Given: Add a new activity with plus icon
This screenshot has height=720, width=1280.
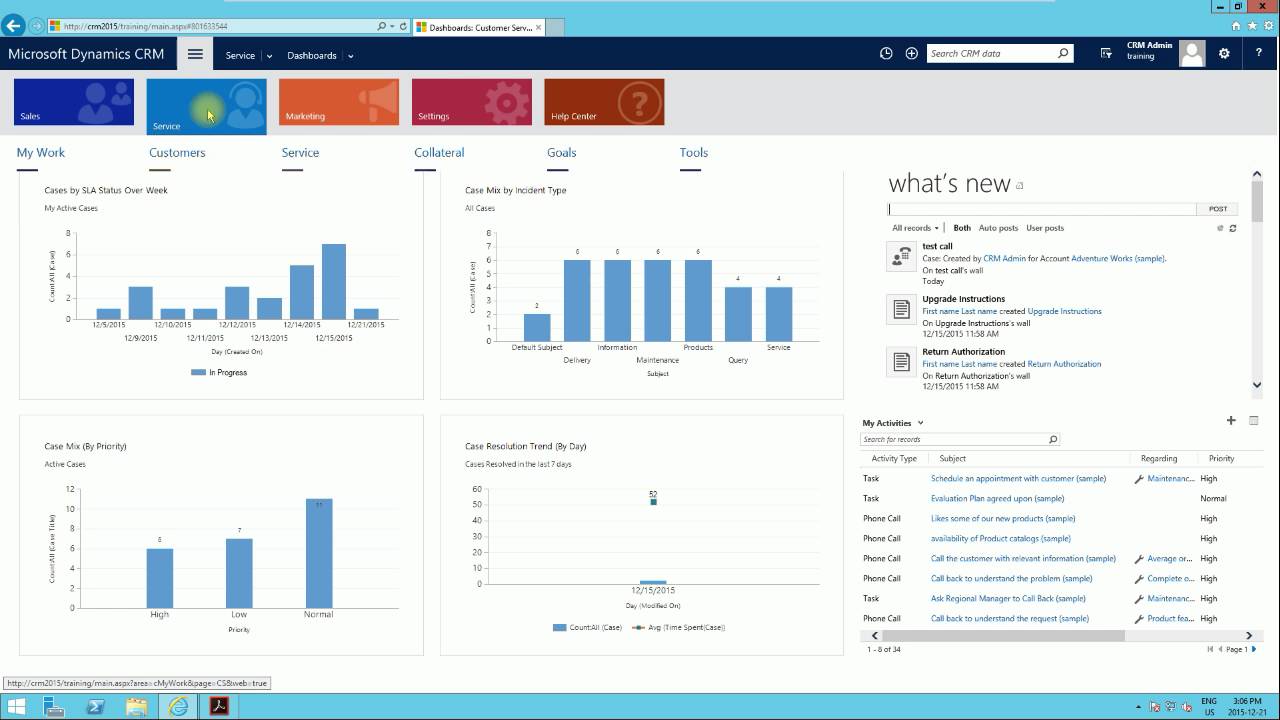Looking at the screenshot, I should (1231, 421).
